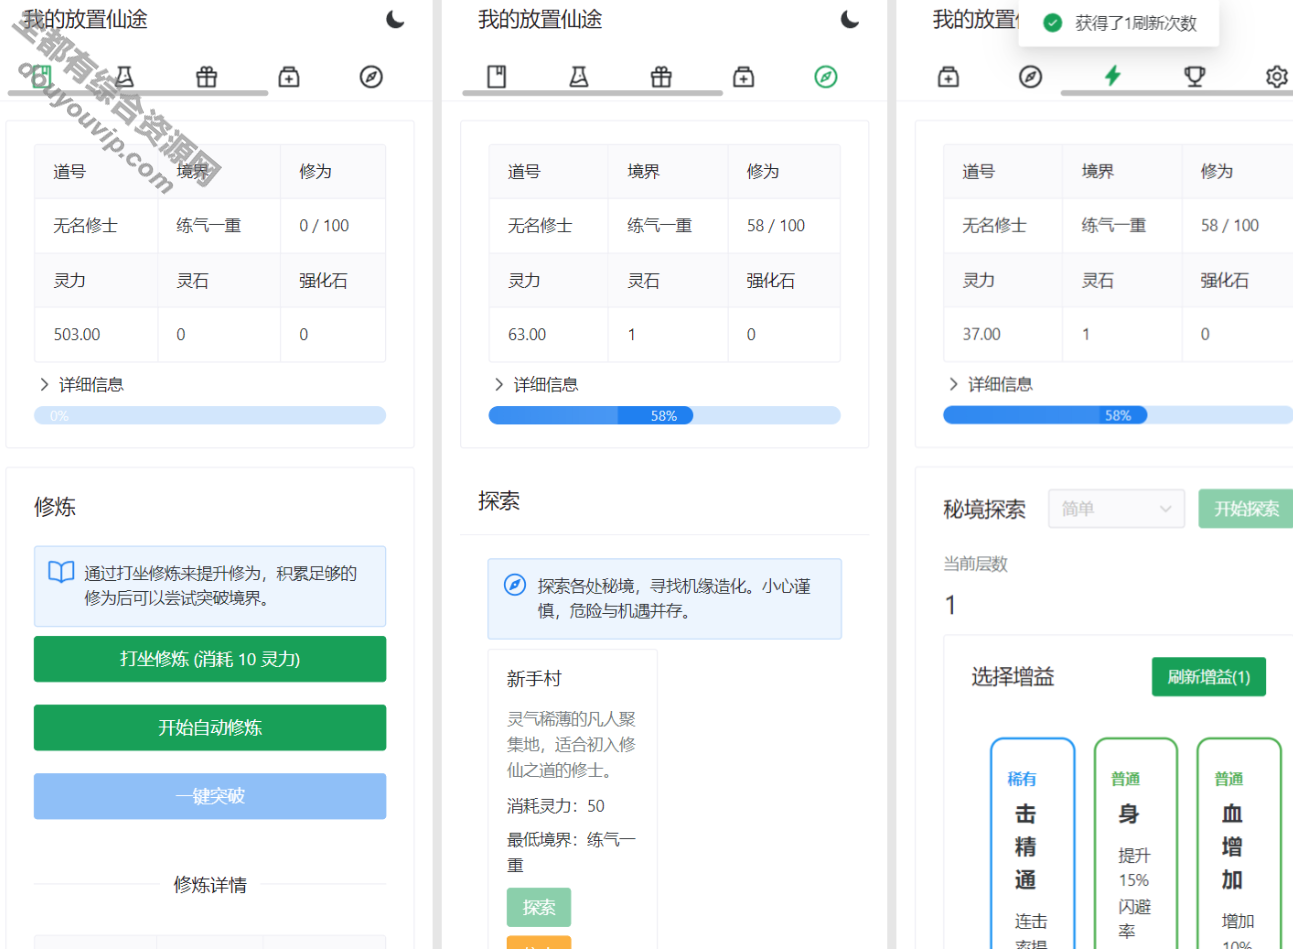Click the 58% progress bar in middle screen
The image size is (1293, 951).
[x=664, y=416]
